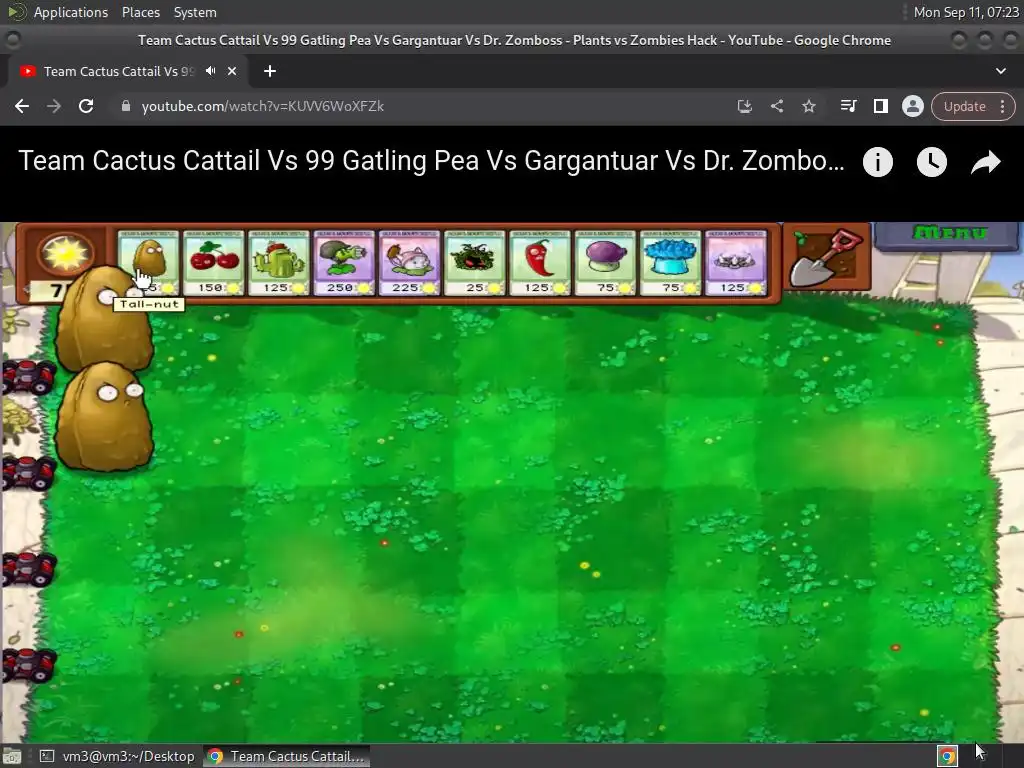Click the Watch later clock icon
The height and width of the screenshot is (768, 1024).
[931, 162]
